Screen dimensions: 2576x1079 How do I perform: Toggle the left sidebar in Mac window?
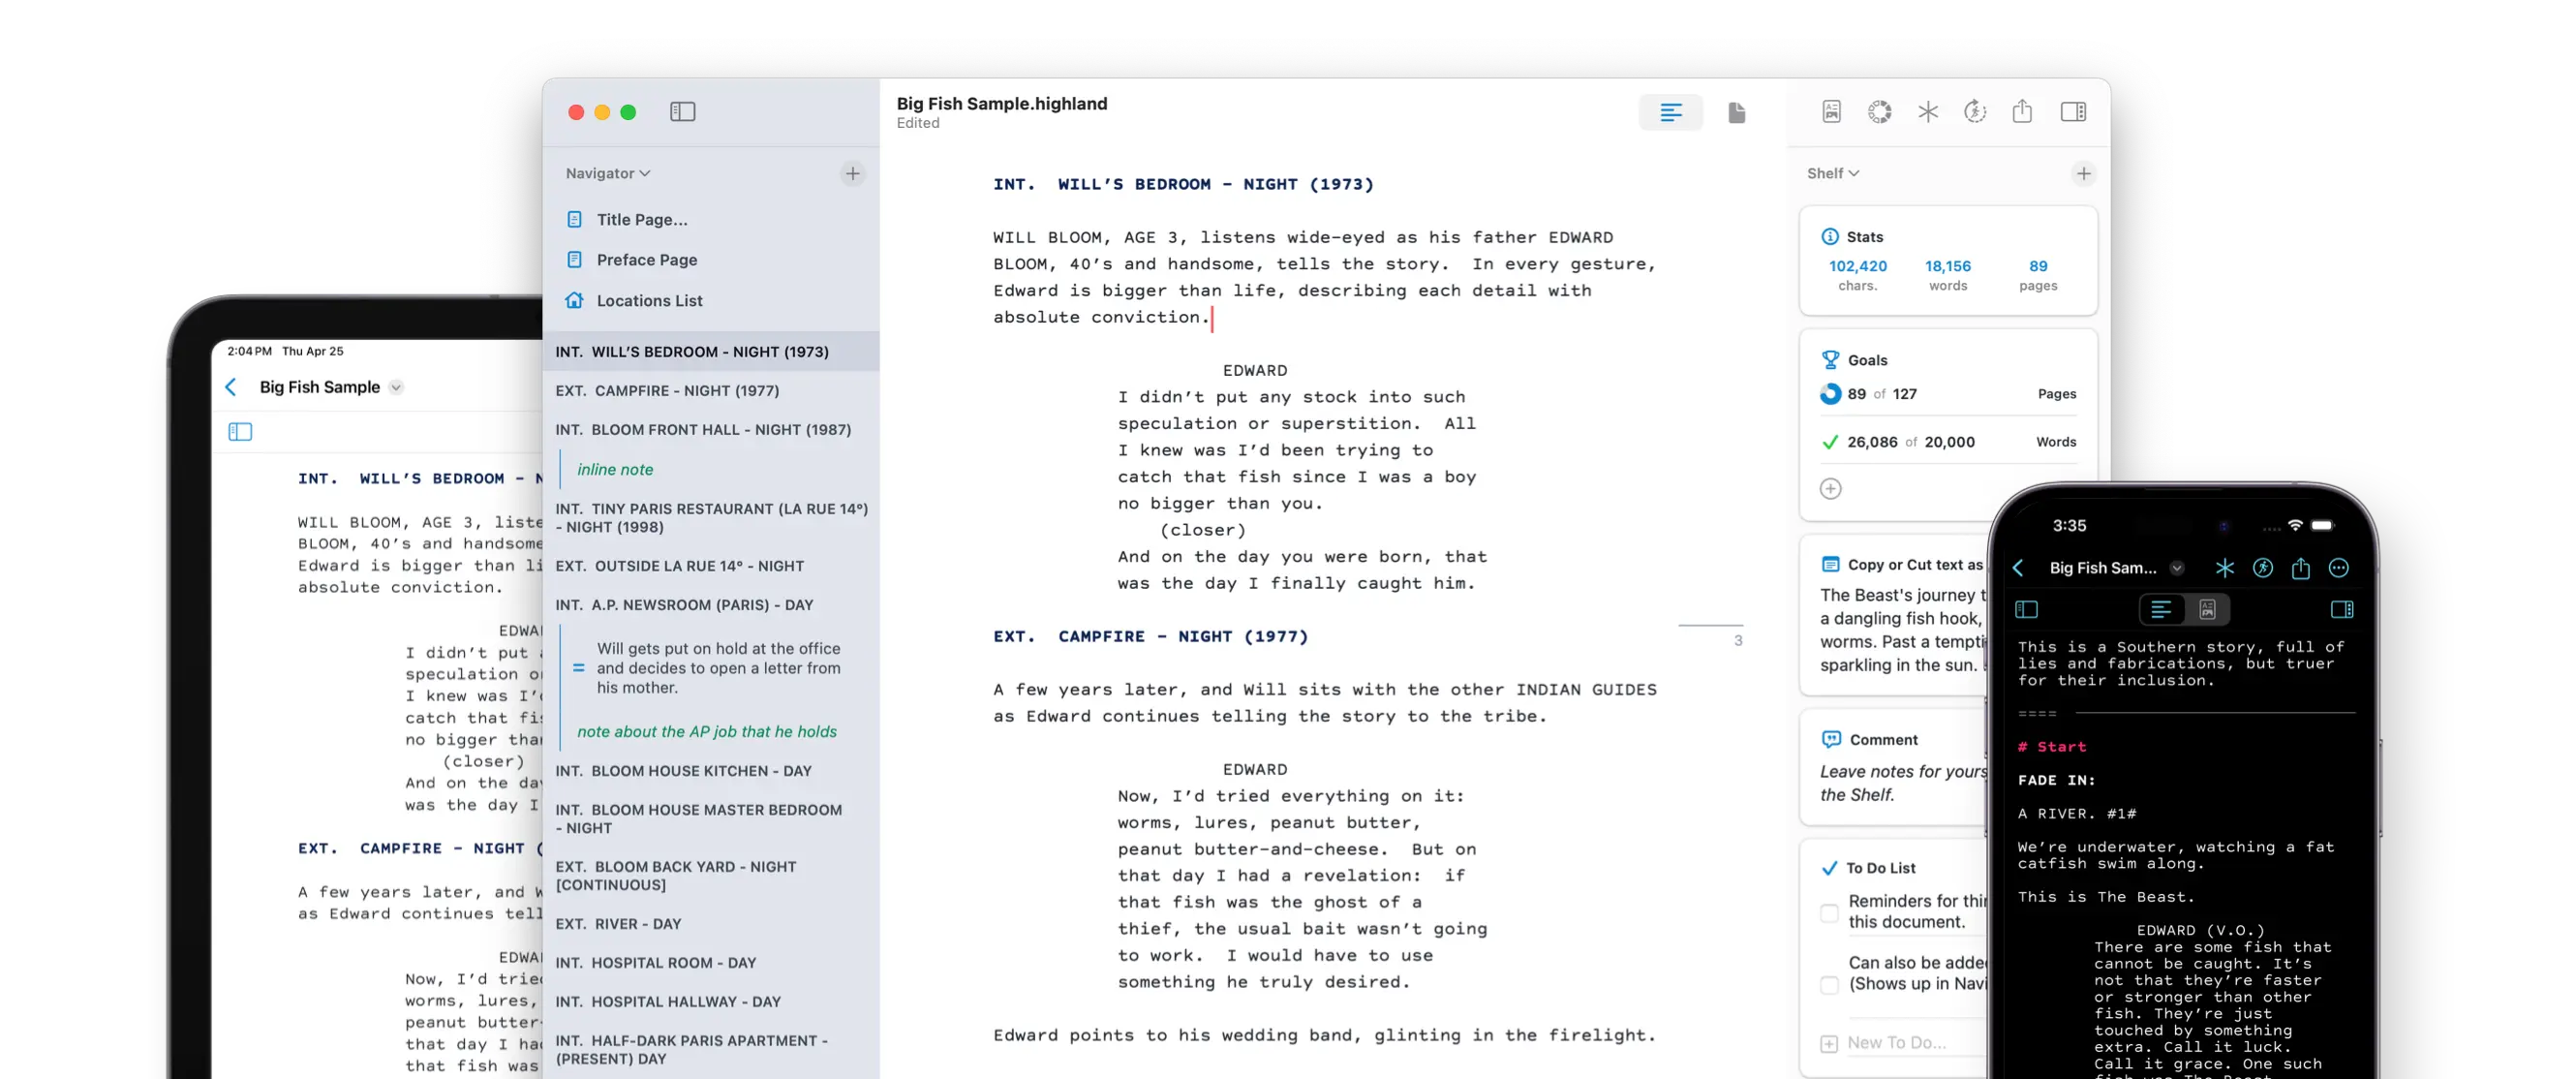682,112
